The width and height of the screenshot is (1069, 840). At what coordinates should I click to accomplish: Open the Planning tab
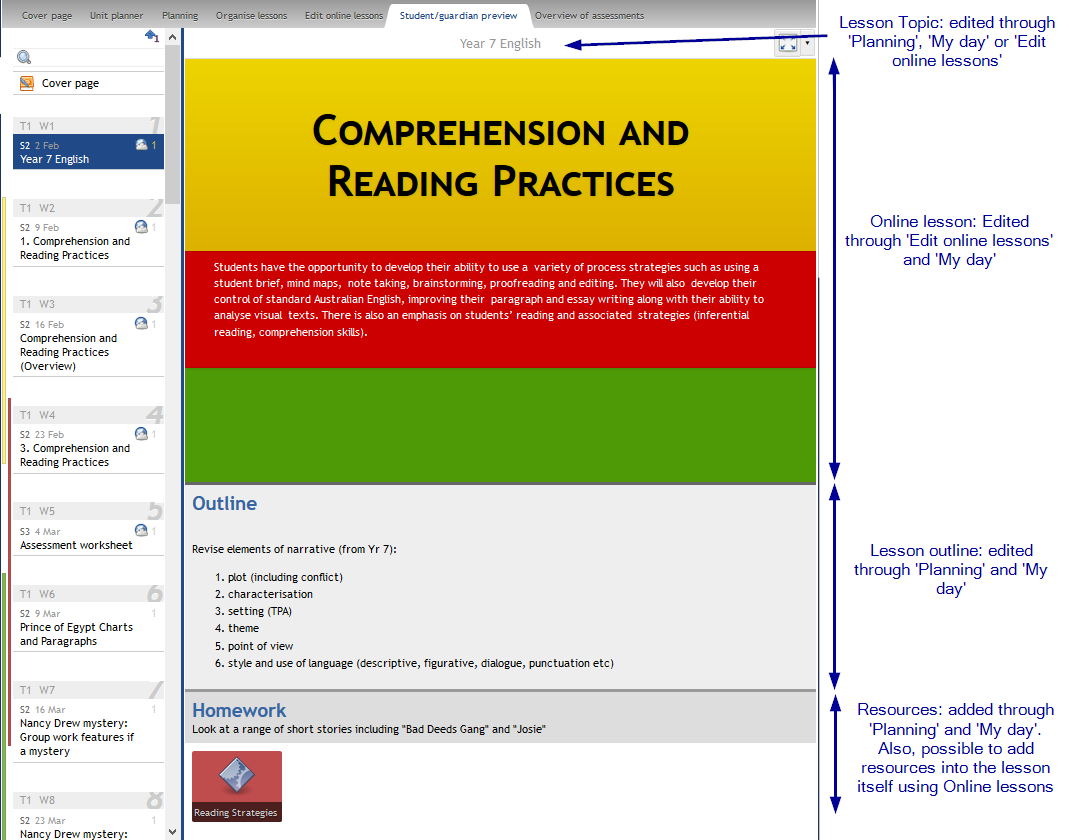[x=179, y=15]
